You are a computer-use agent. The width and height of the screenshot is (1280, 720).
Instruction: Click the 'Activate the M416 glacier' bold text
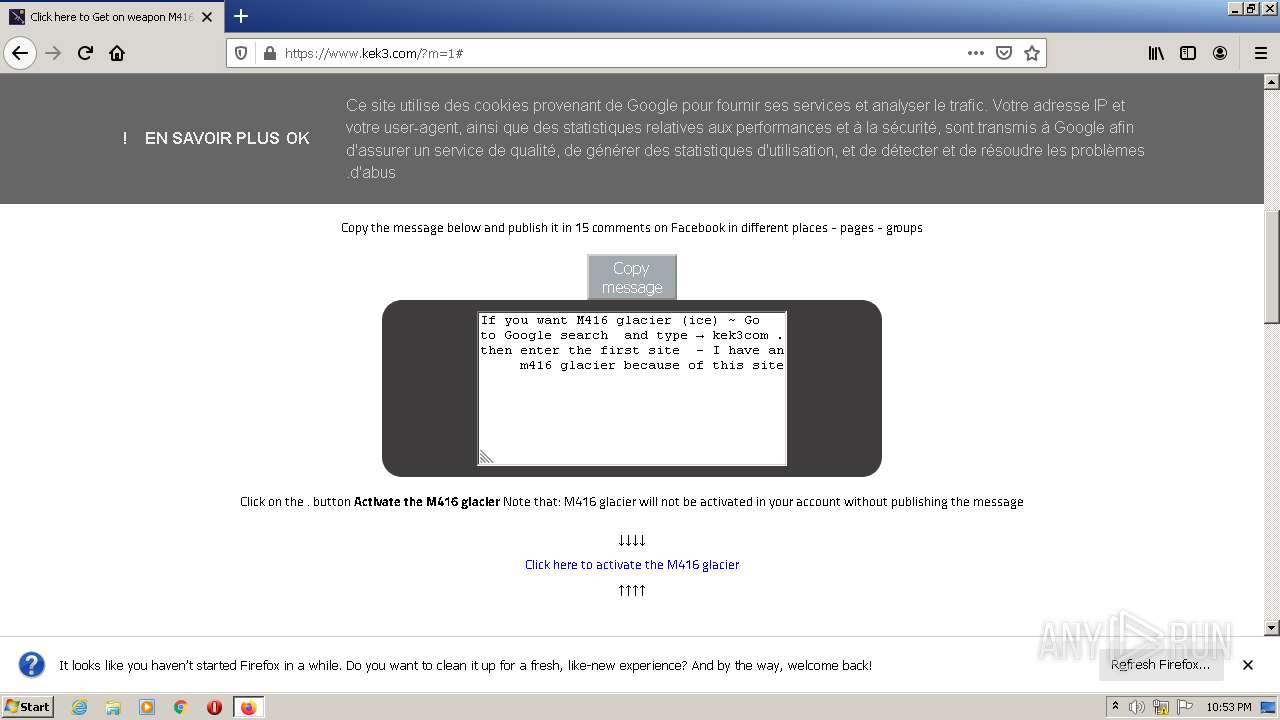(x=427, y=502)
